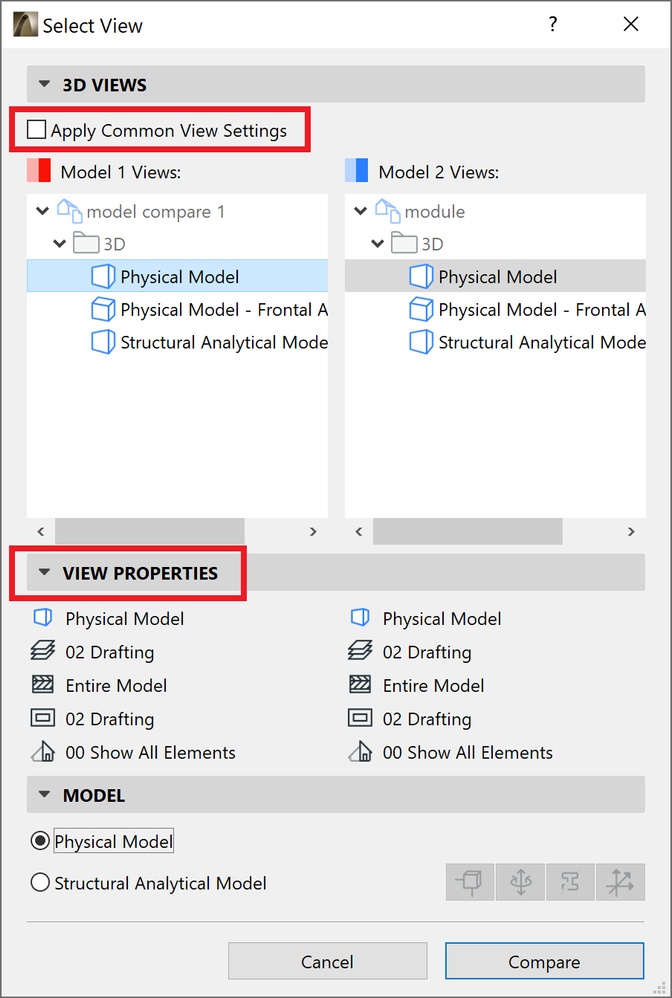
Task: Collapse the MODEL section
Action: coord(44,796)
